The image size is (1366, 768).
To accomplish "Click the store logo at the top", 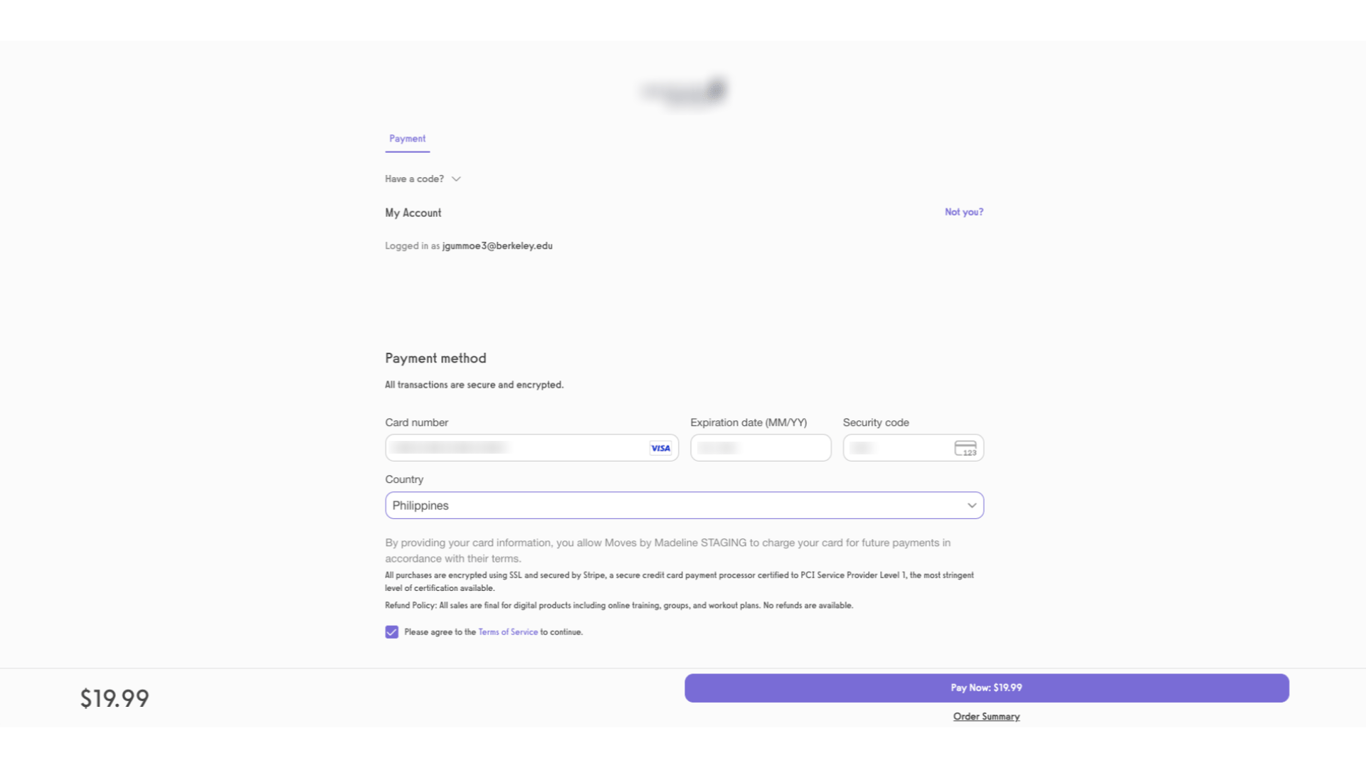I will point(684,90).
